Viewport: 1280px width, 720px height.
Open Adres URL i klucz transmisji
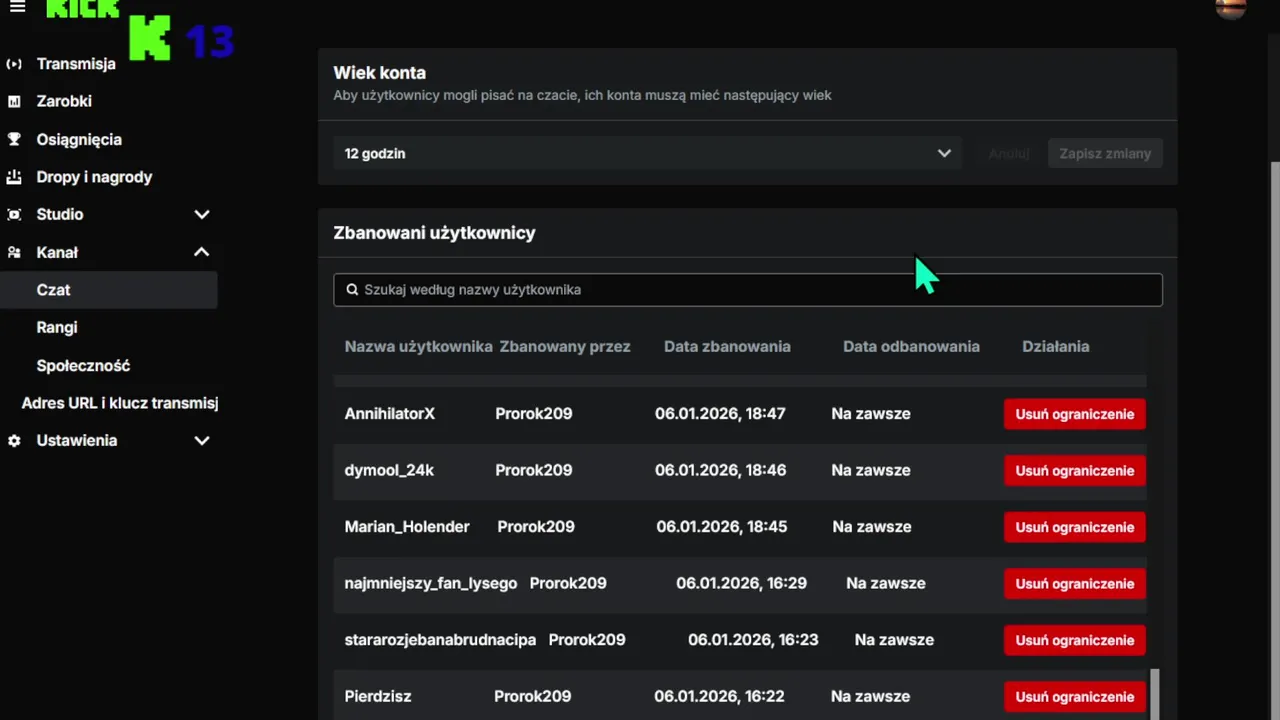point(119,403)
